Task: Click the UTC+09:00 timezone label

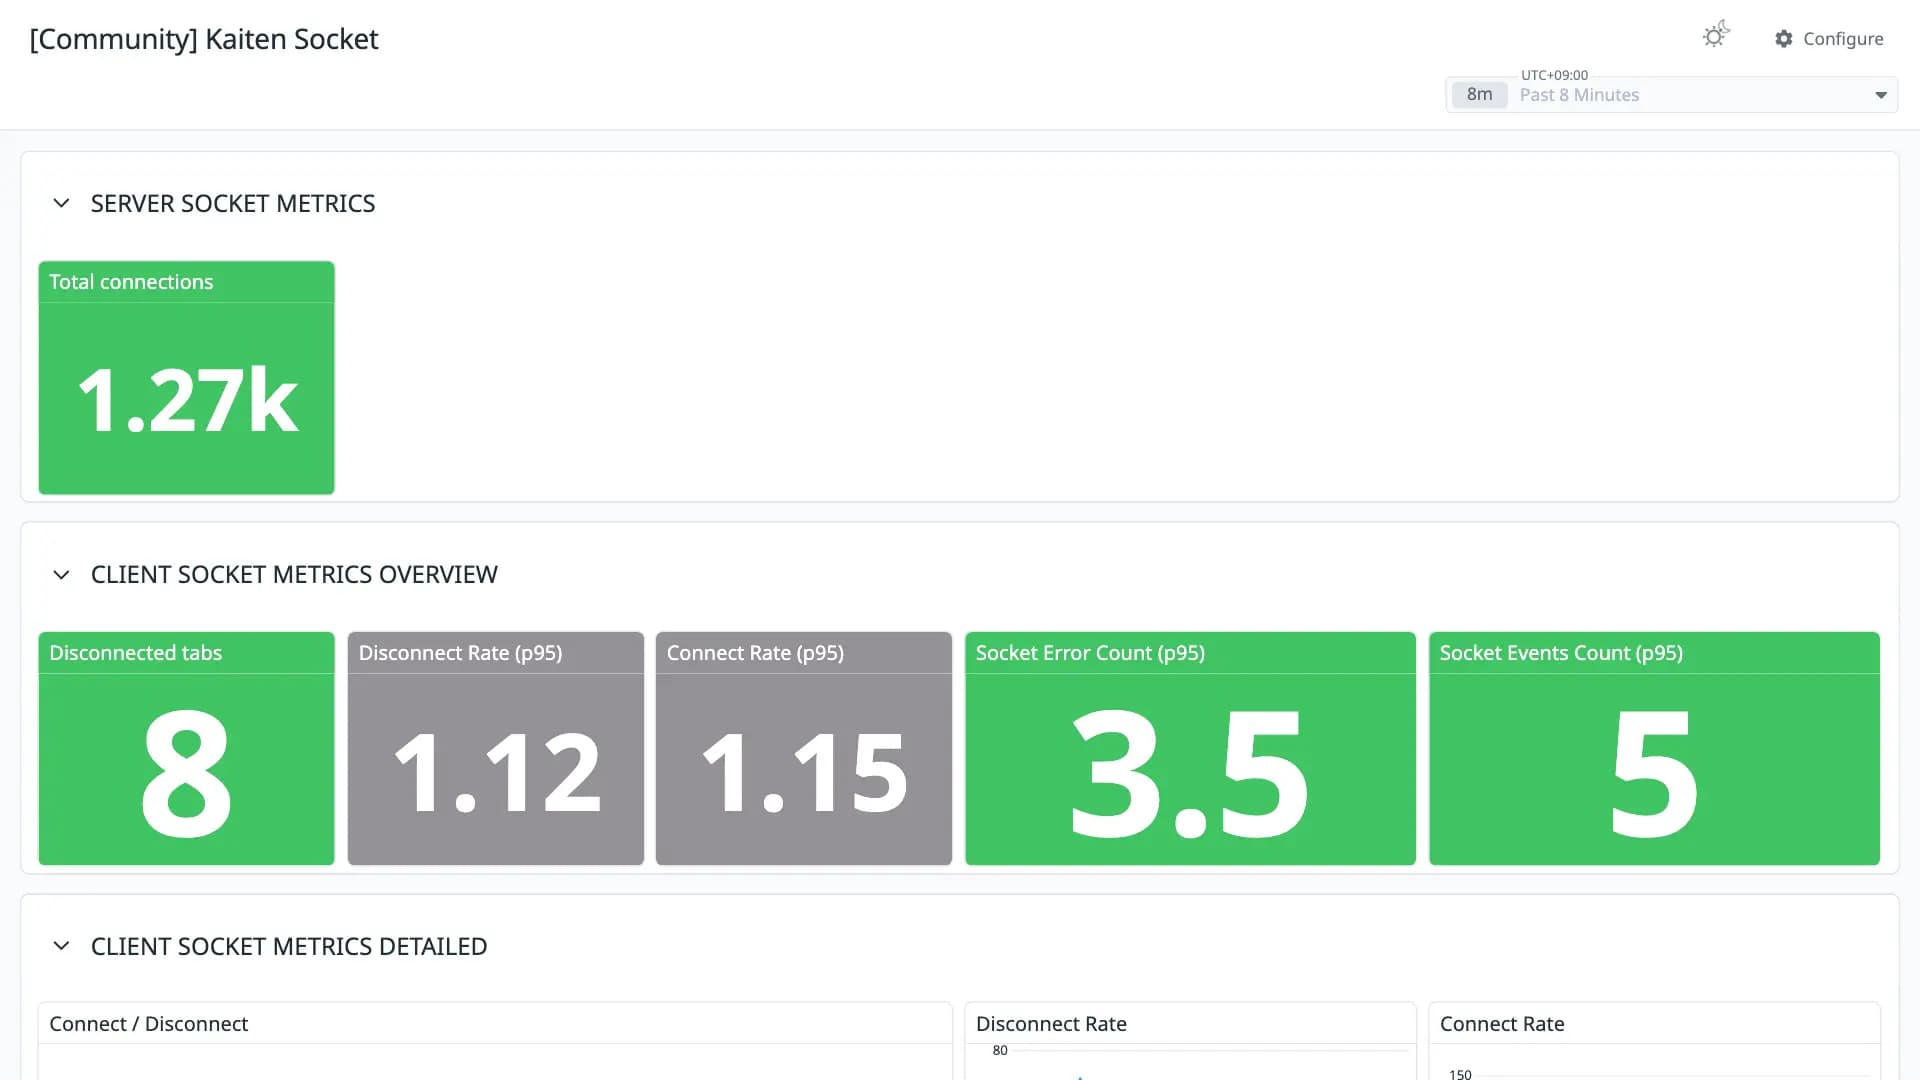Action: 1554,75
